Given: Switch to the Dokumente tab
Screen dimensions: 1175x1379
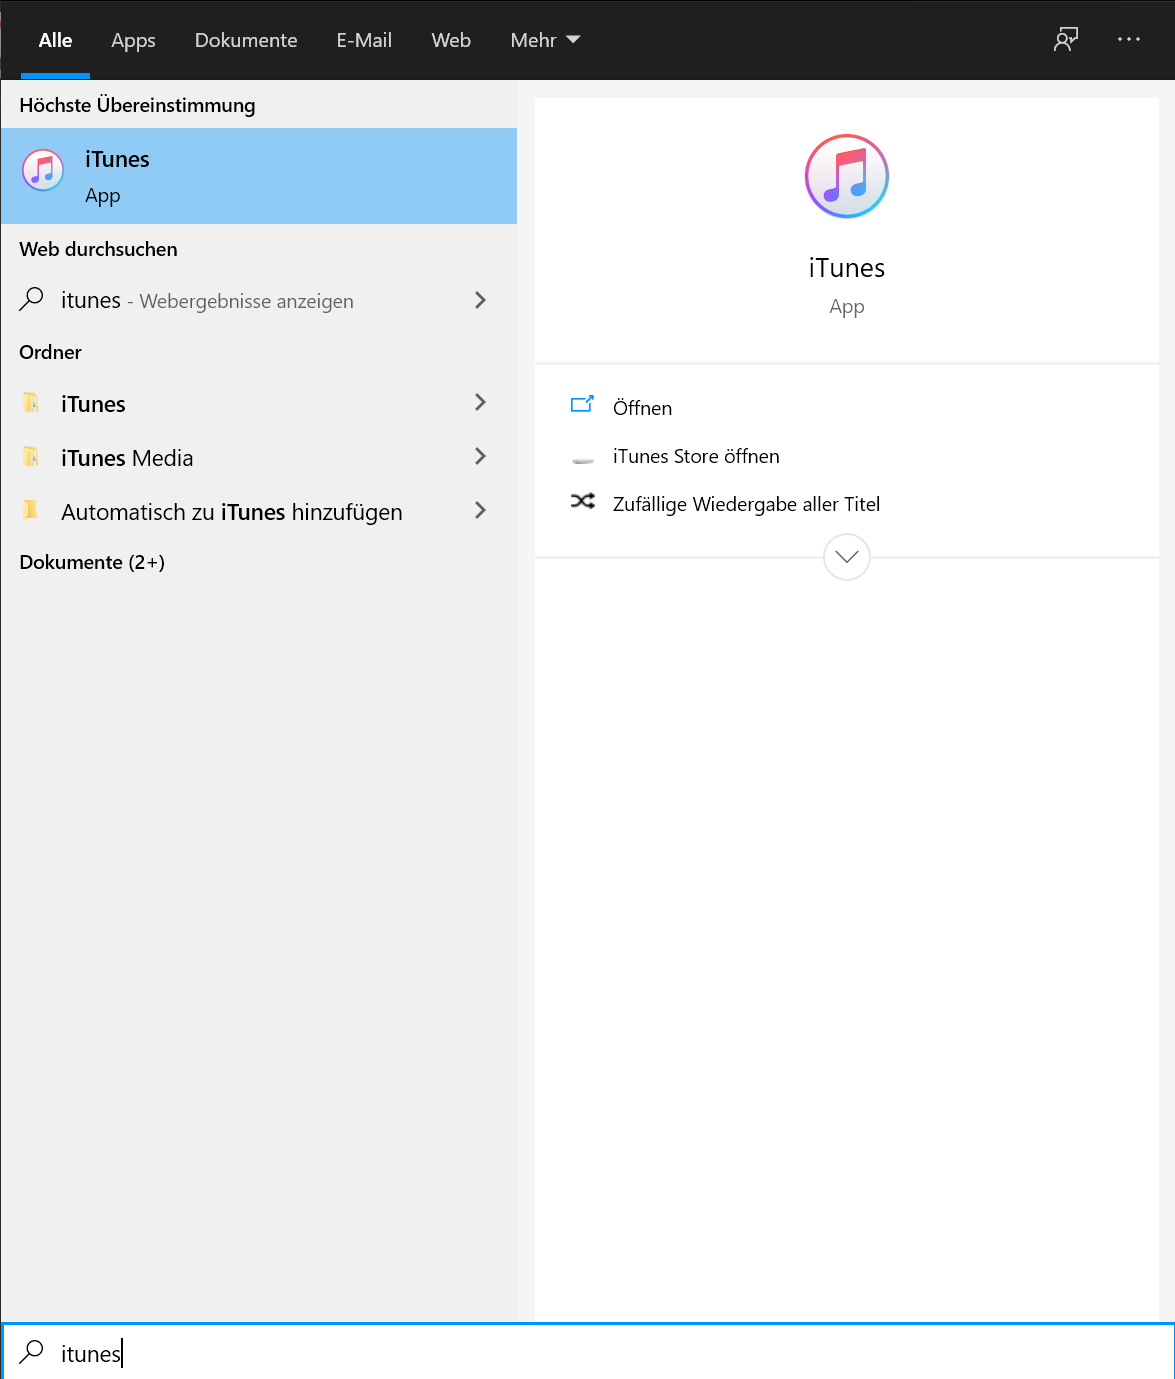Looking at the screenshot, I should point(246,40).
